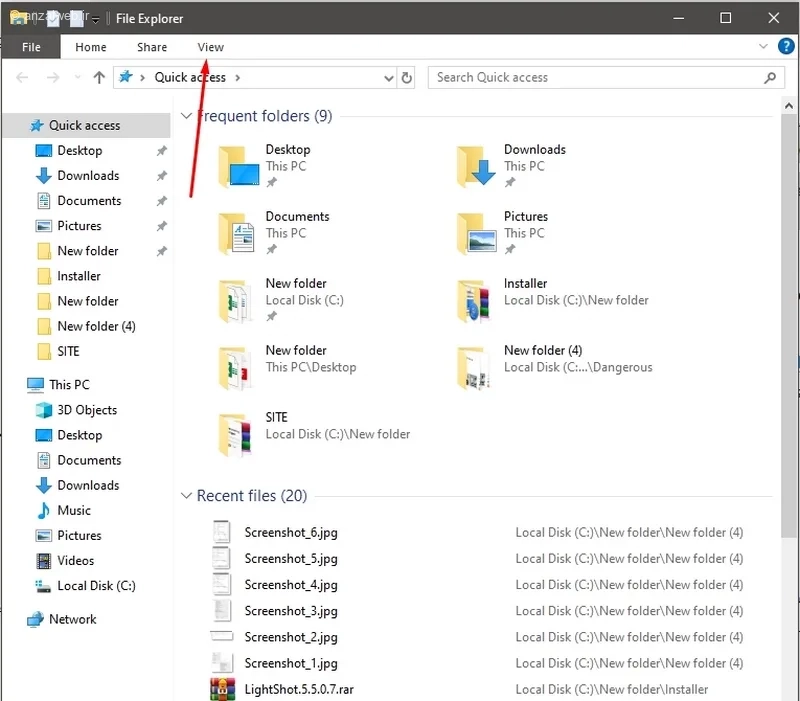Refresh the current folder view
Screen dimensions: 800x701
[406, 77]
